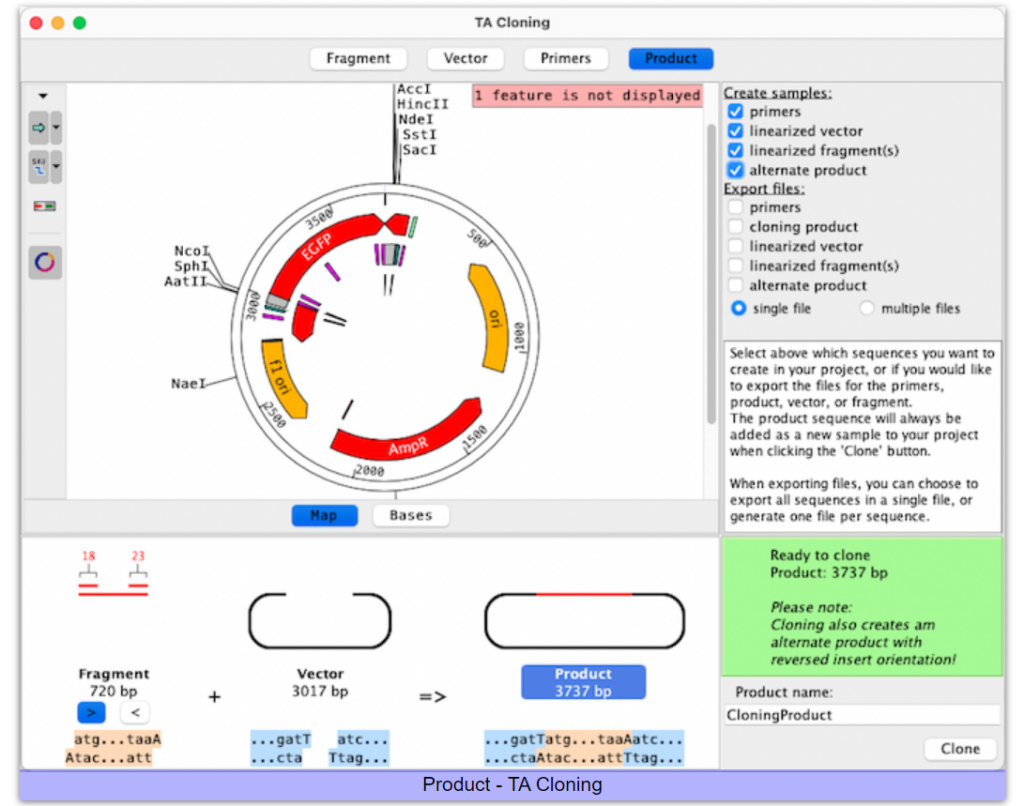Switch to the Bases view
The image size is (1024, 806).
410,516
